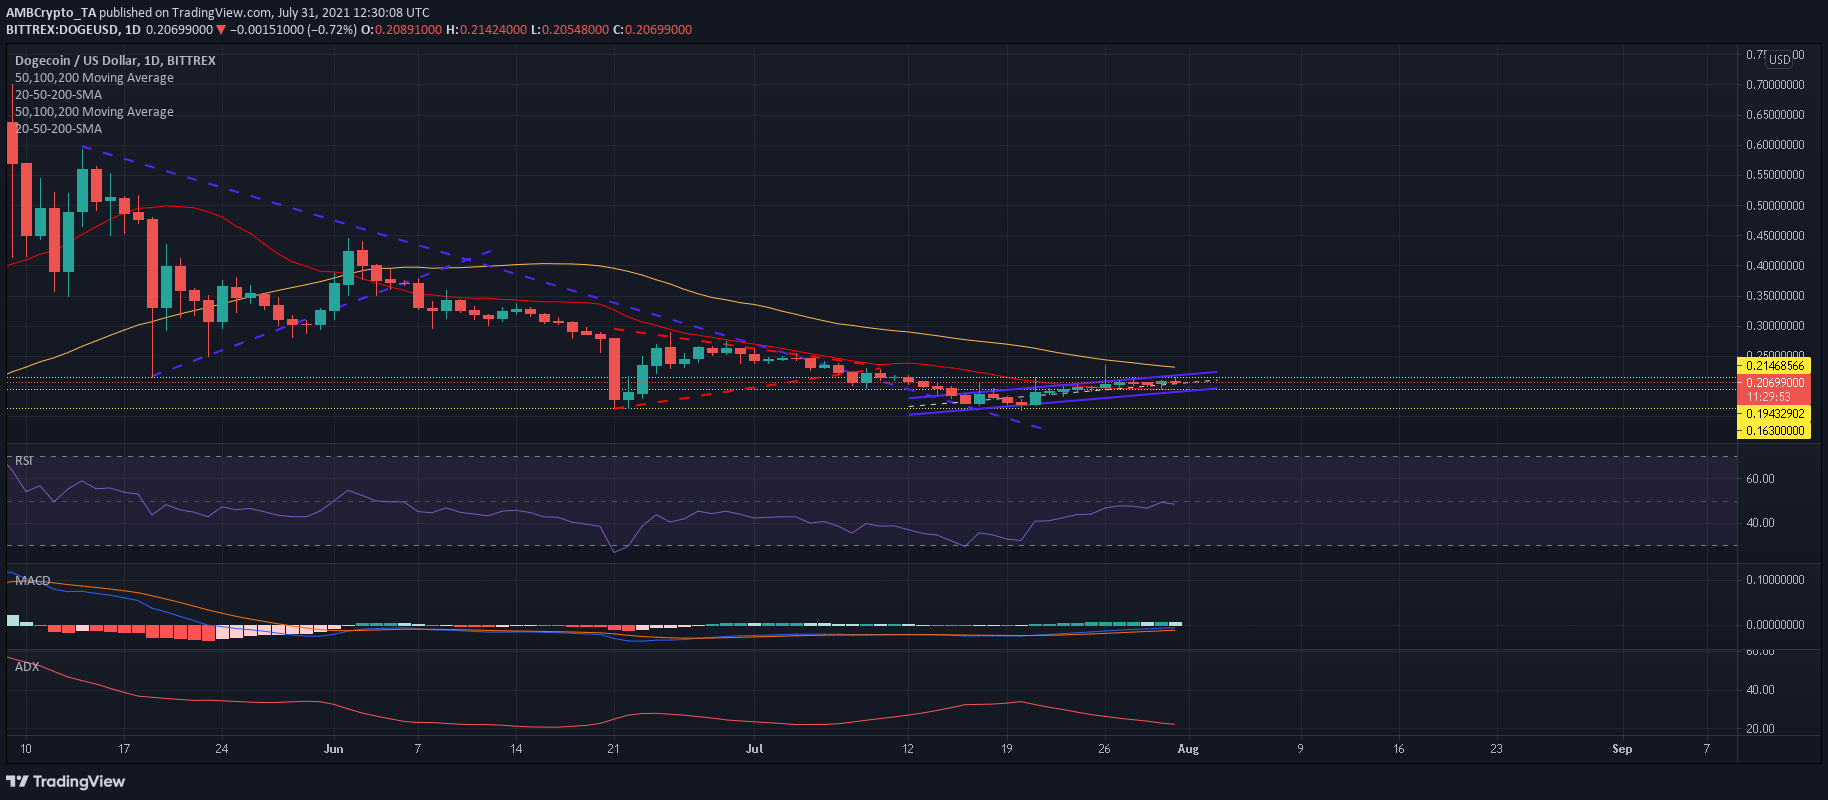Click the USD currency label on price axis
1828x800 pixels.
point(1780,60)
